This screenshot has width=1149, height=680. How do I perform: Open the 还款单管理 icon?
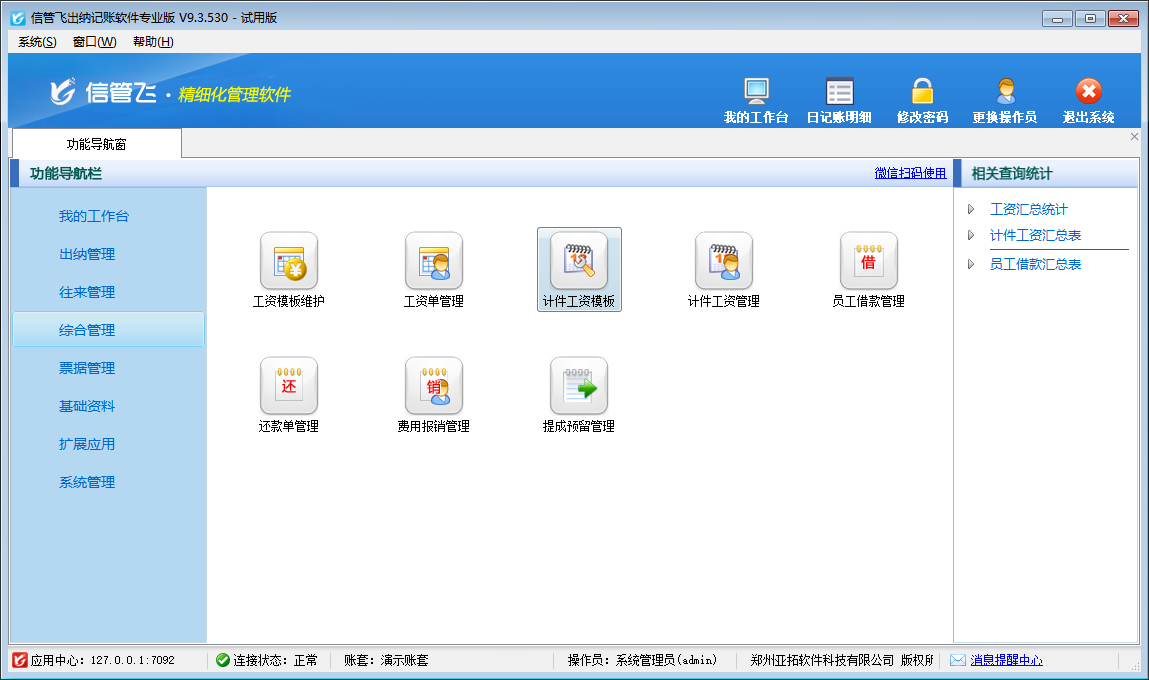tap(288, 387)
